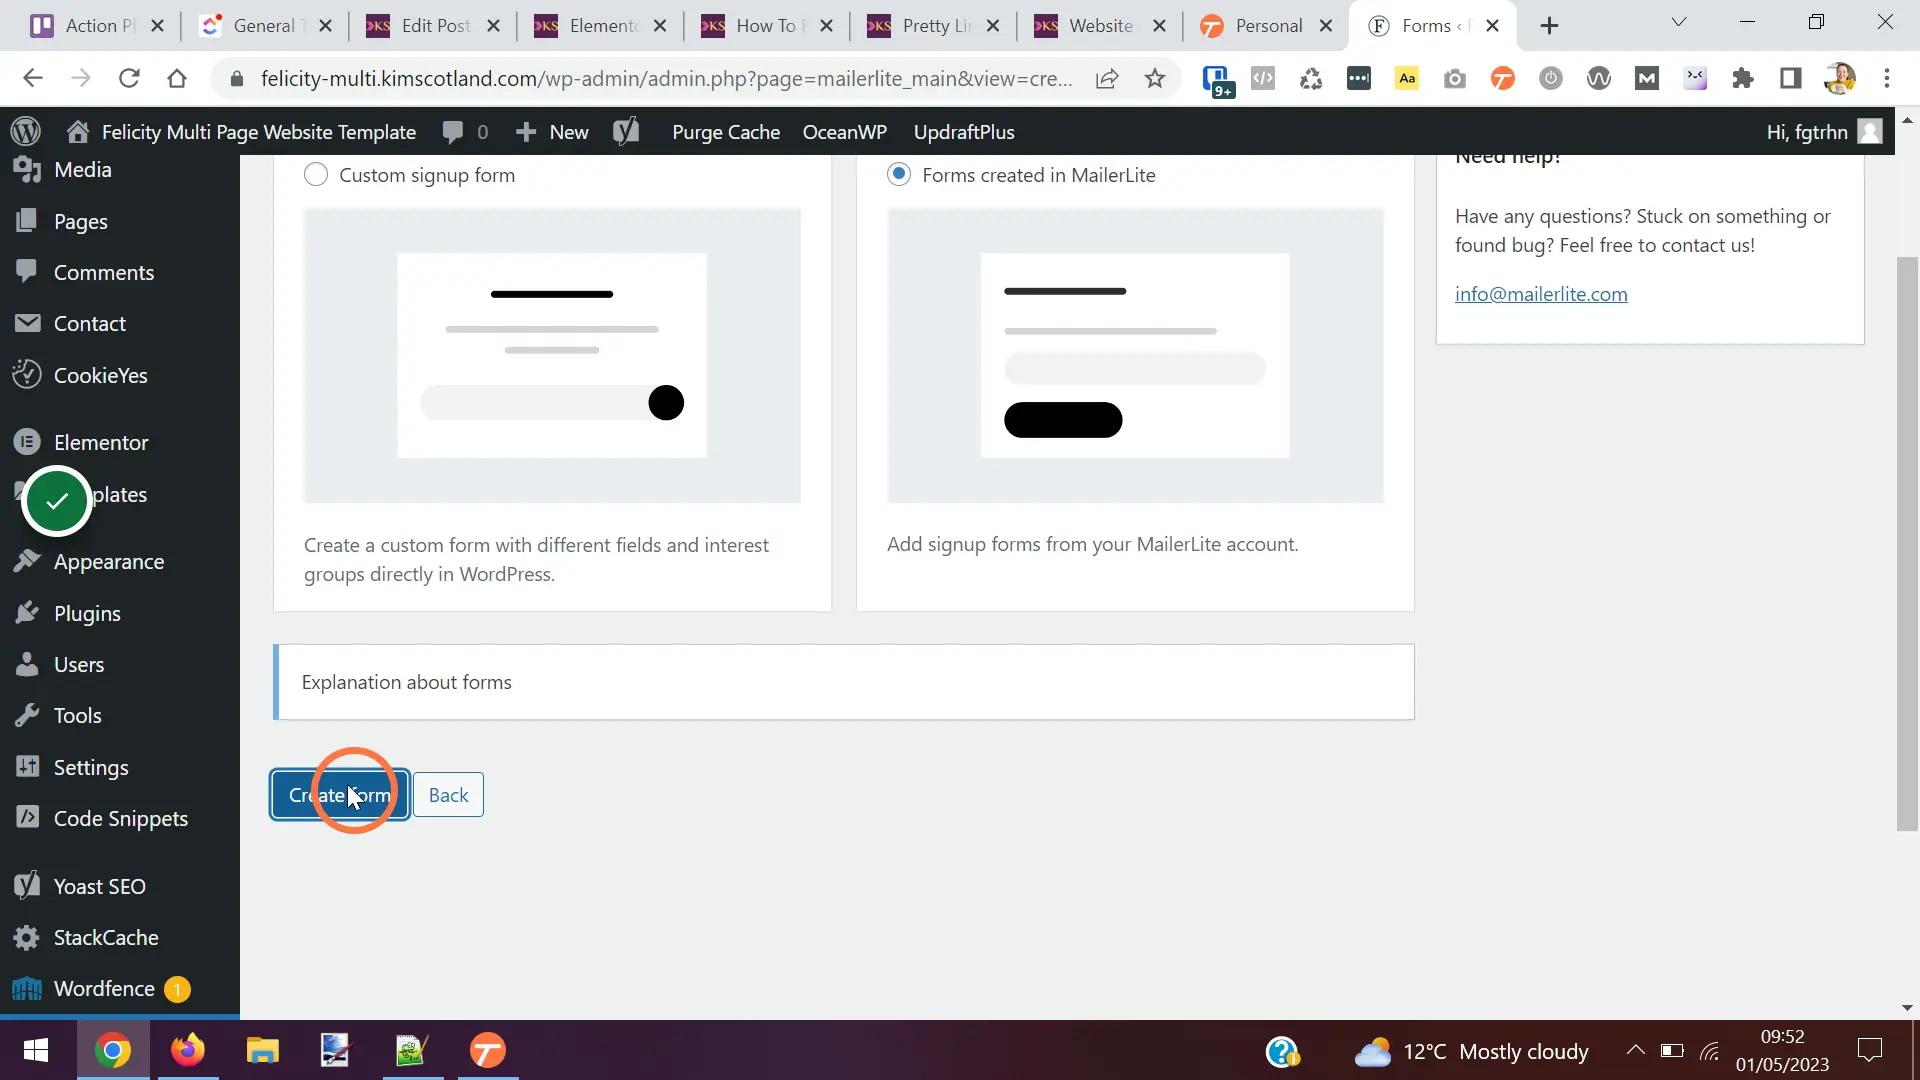This screenshot has width=1920, height=1080.
Task: Click the WordPress logo in admin bar
Action: tap(26, 132)
